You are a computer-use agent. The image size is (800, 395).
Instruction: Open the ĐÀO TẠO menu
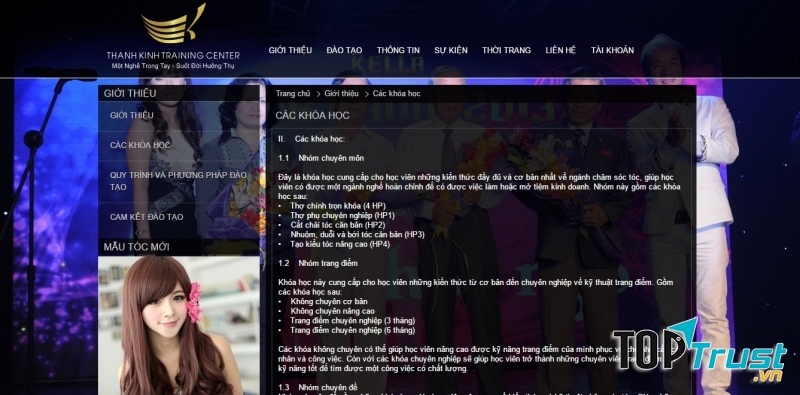coord(344,50)
